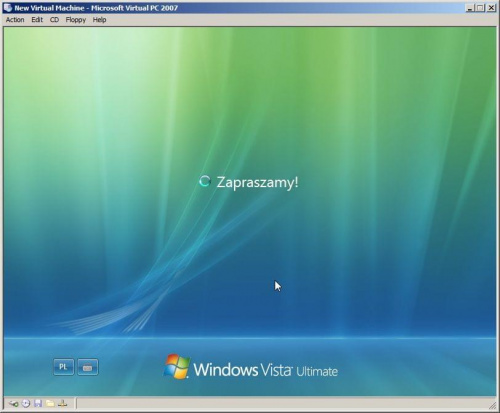Click the window resize grip corner
This screenshot has height=413, width=500.
click(x=492, y=405)
